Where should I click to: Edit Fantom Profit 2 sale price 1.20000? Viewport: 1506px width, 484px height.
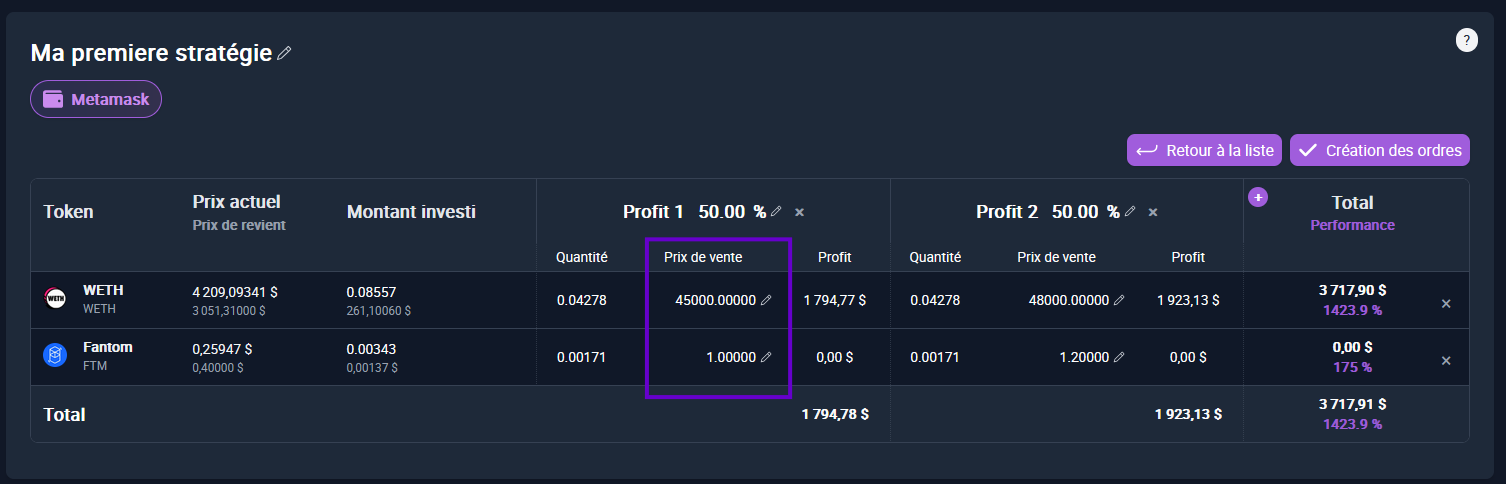coord(1119,357)
